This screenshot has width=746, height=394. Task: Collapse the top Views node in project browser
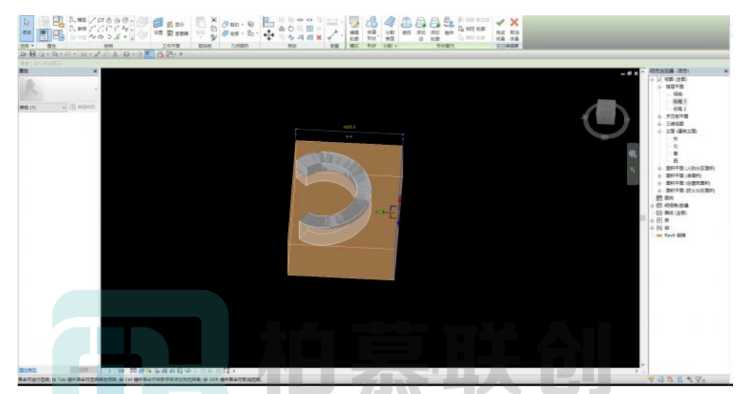click(652, 79)
